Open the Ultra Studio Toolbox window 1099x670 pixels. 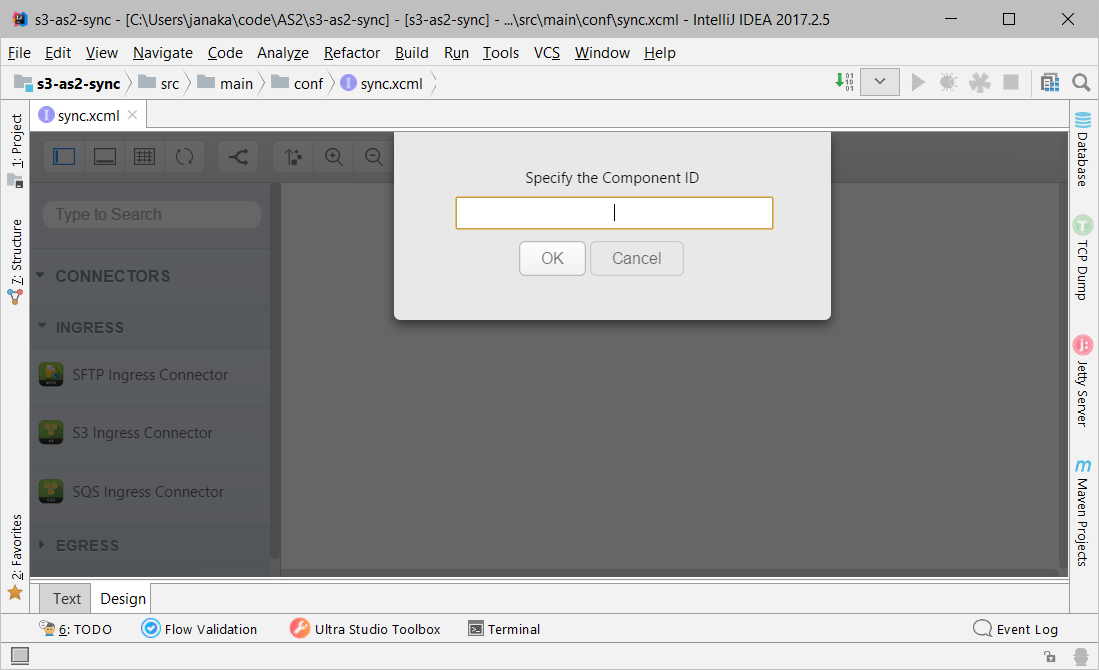[365, 629]
